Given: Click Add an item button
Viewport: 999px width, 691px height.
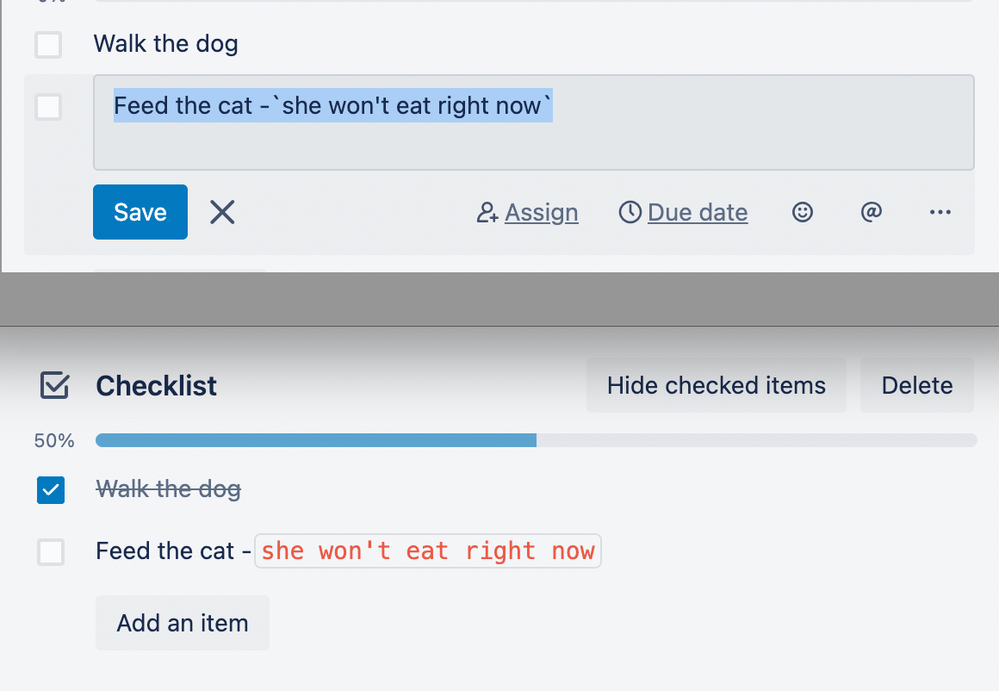Looking at the screenshot, I should point(182,623).
